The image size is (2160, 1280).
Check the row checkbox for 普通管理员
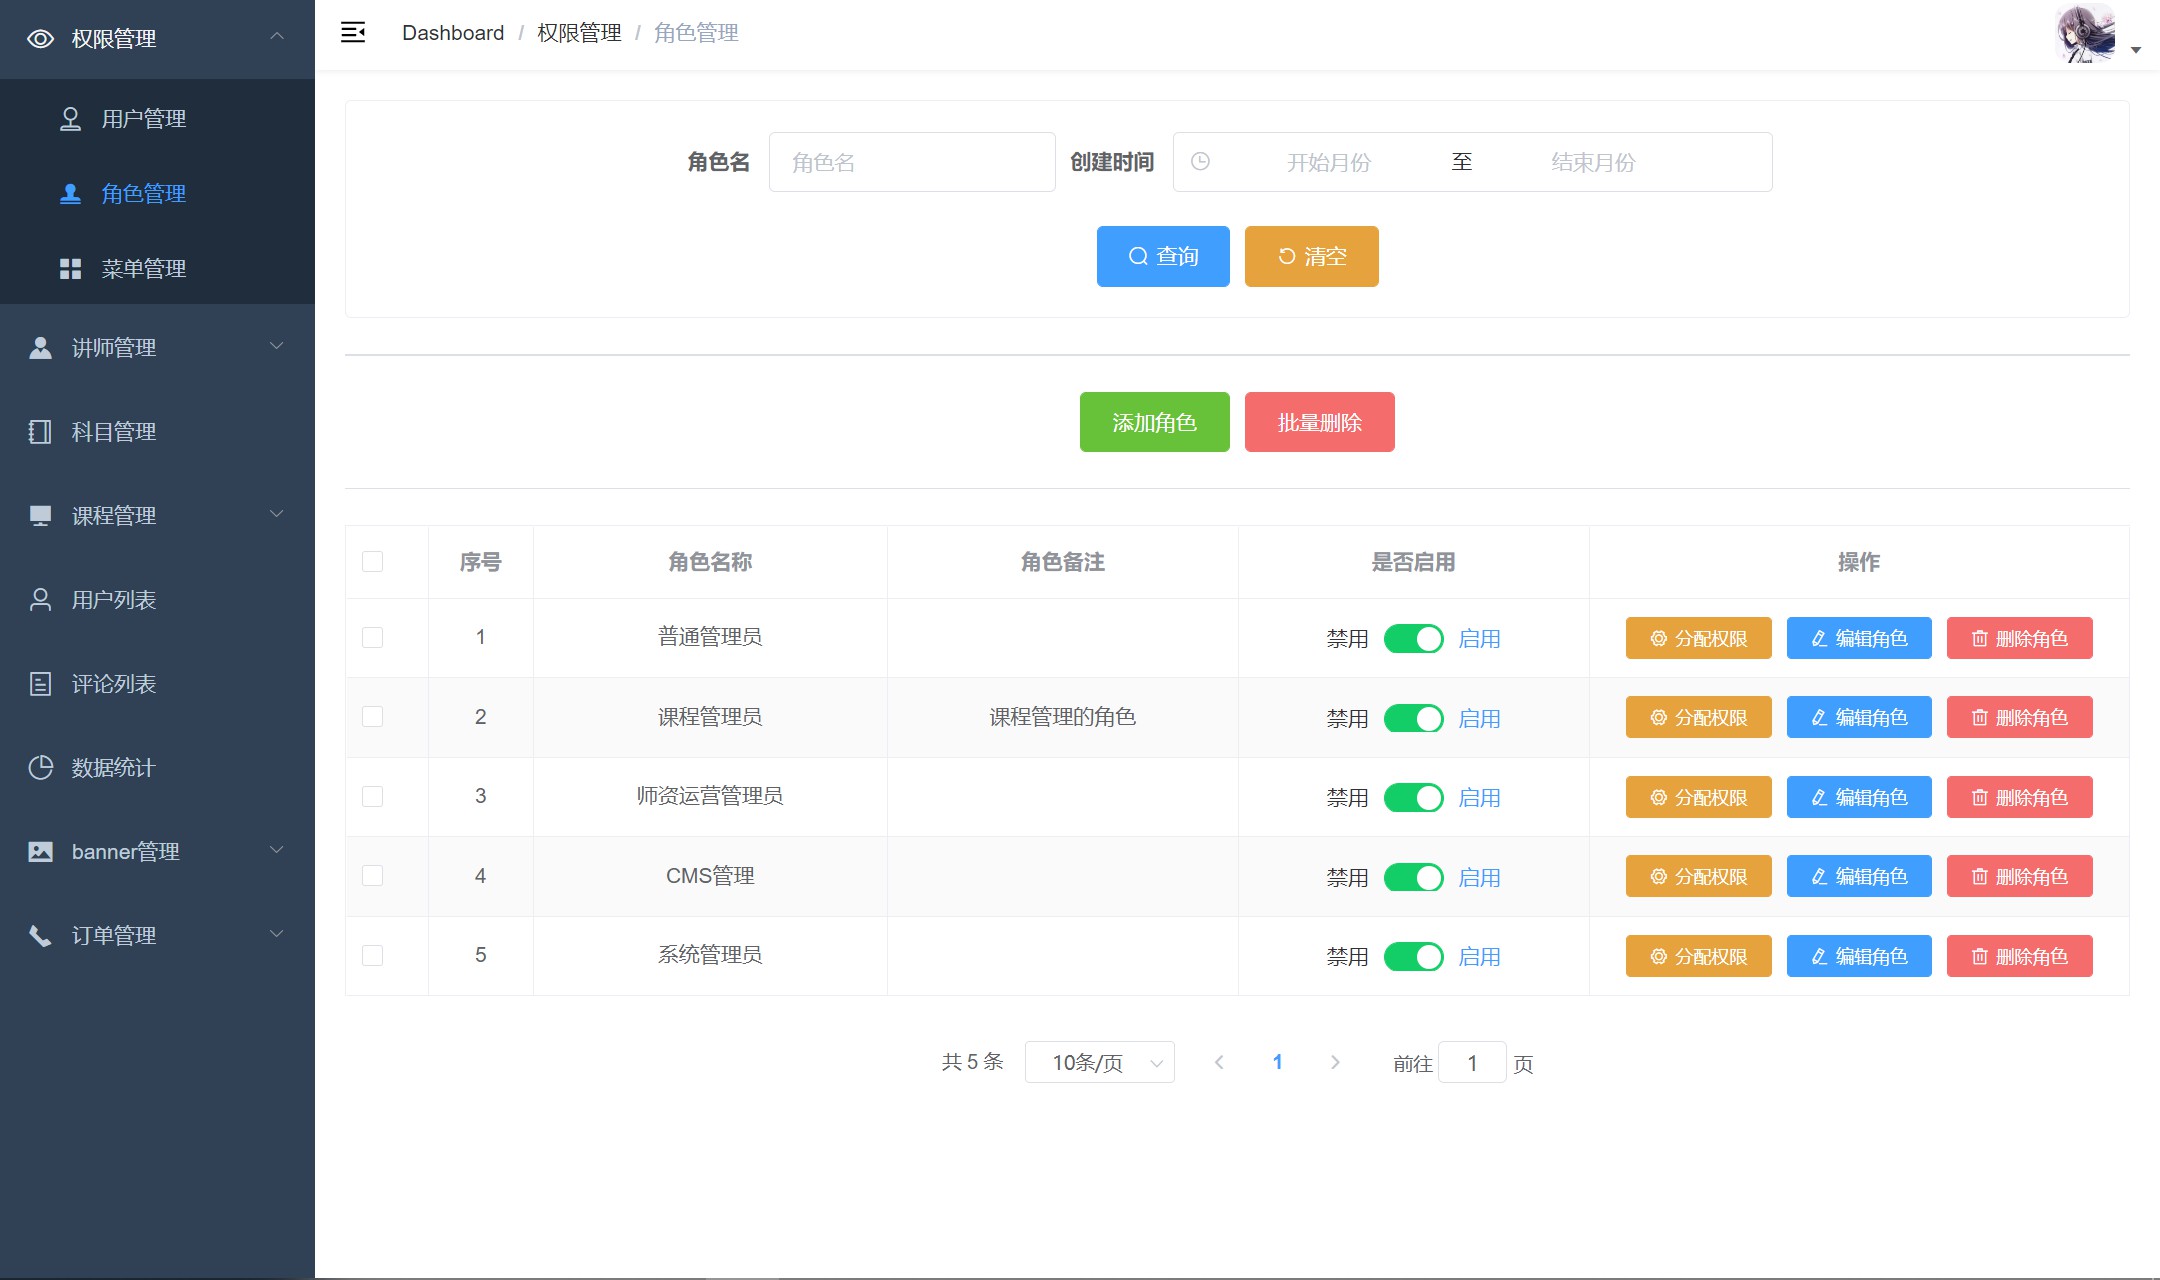[372, 638]
